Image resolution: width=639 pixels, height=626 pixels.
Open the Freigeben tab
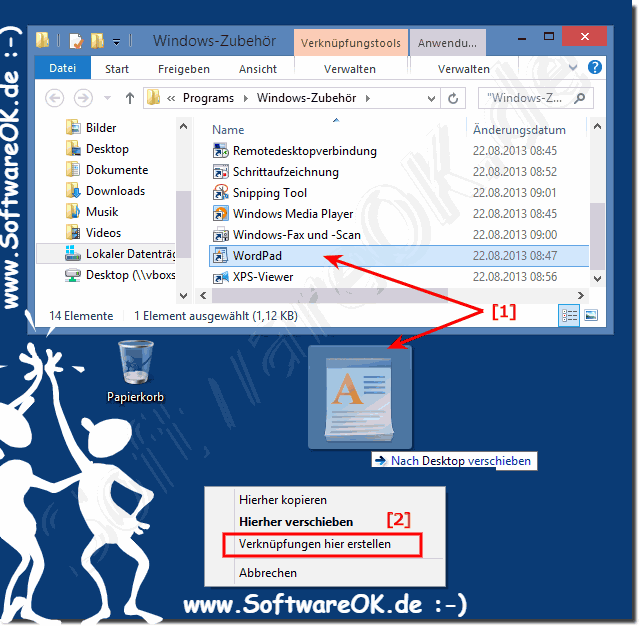pyautogui.click(x=184, y=69)
